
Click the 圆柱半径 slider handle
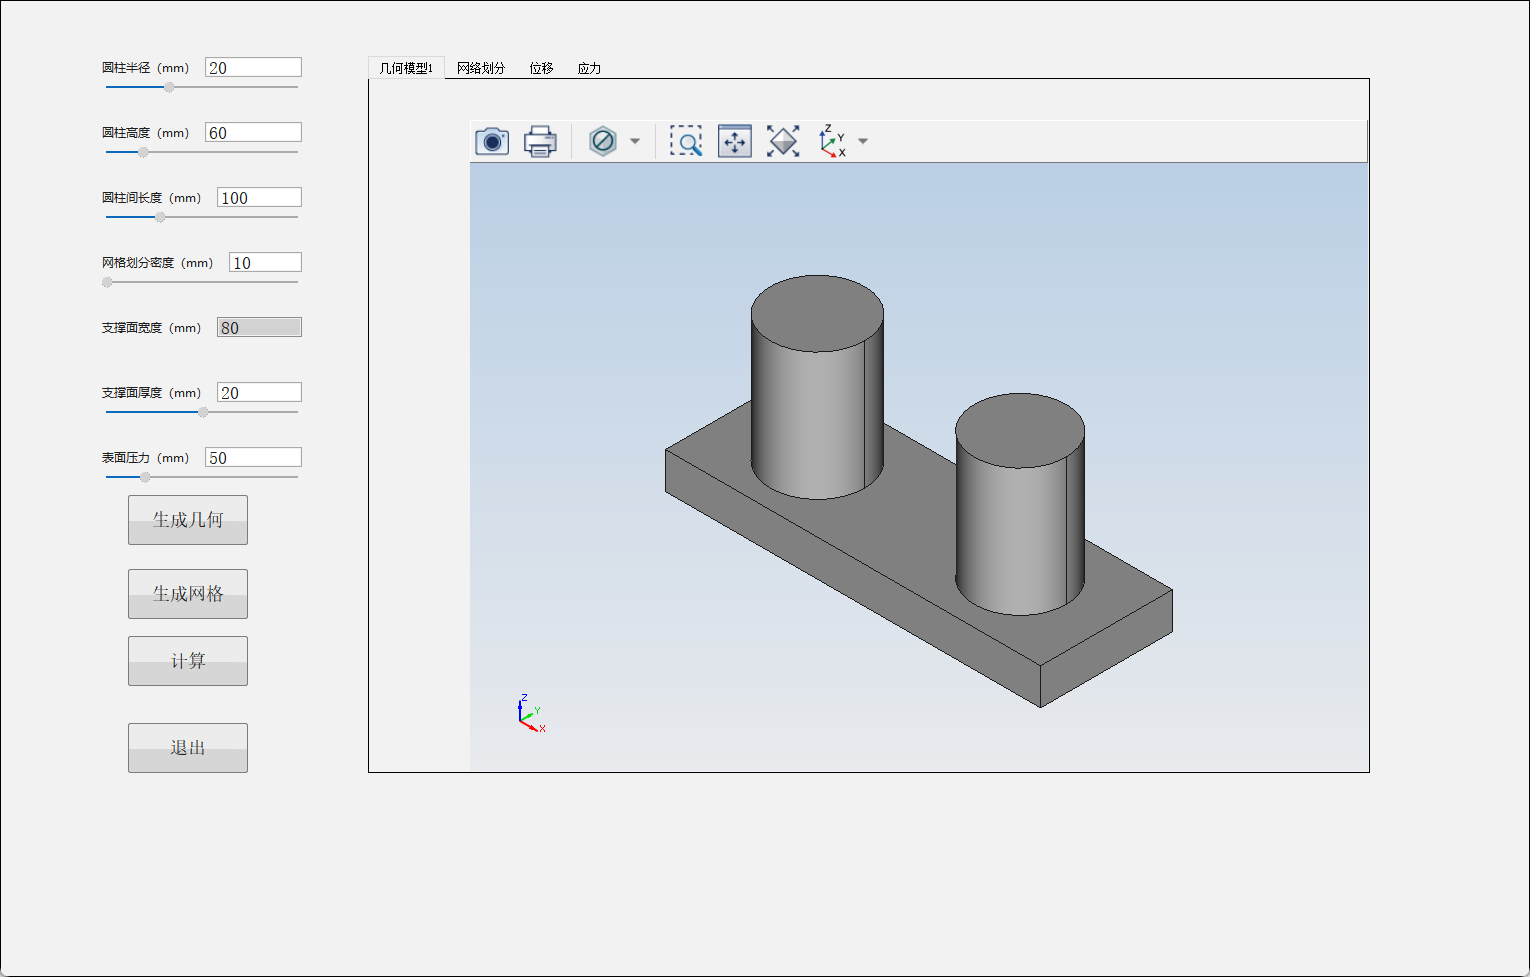[169, 87]
